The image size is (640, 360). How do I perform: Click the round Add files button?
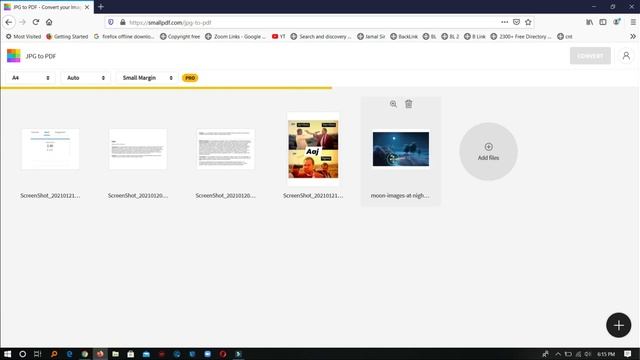[x=488, y=151]
